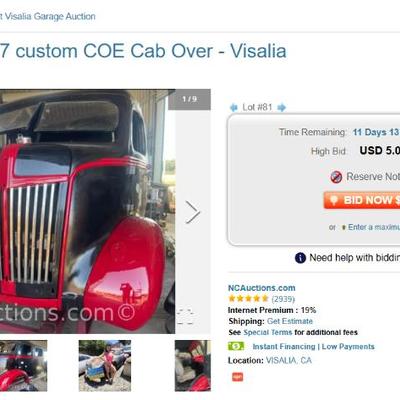400x400 pixels.
Task: Click the main COE truck photo
Action: coord(87,211)
